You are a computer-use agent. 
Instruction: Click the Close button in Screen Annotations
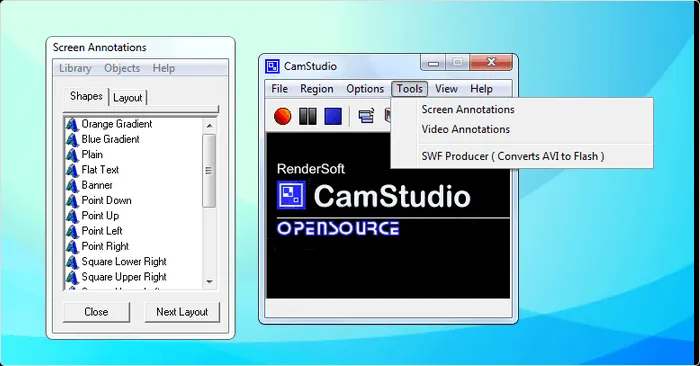(x=96, y=312)
